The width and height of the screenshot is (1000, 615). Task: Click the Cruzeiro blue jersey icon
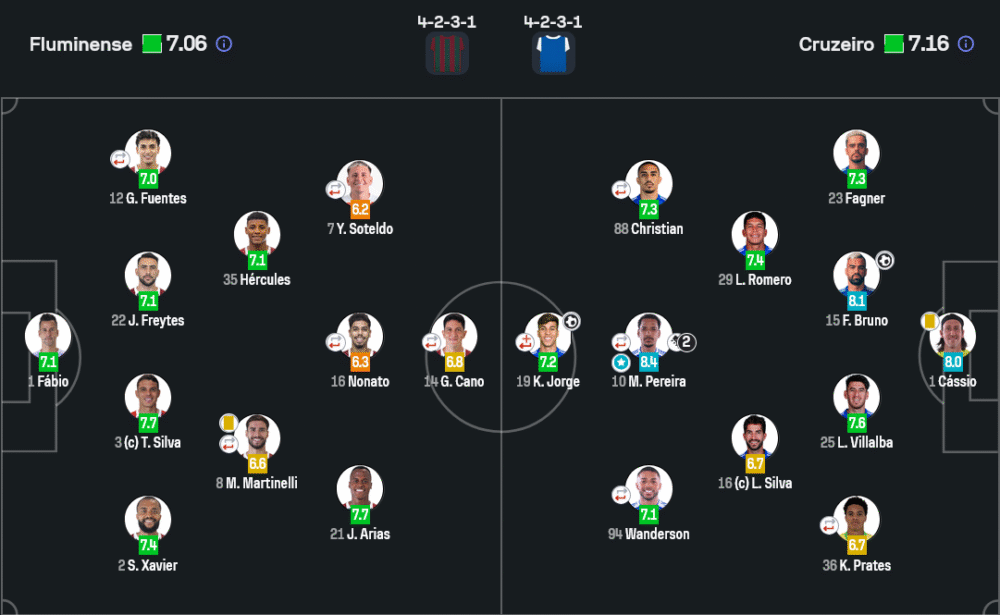(x=553, y=53)
